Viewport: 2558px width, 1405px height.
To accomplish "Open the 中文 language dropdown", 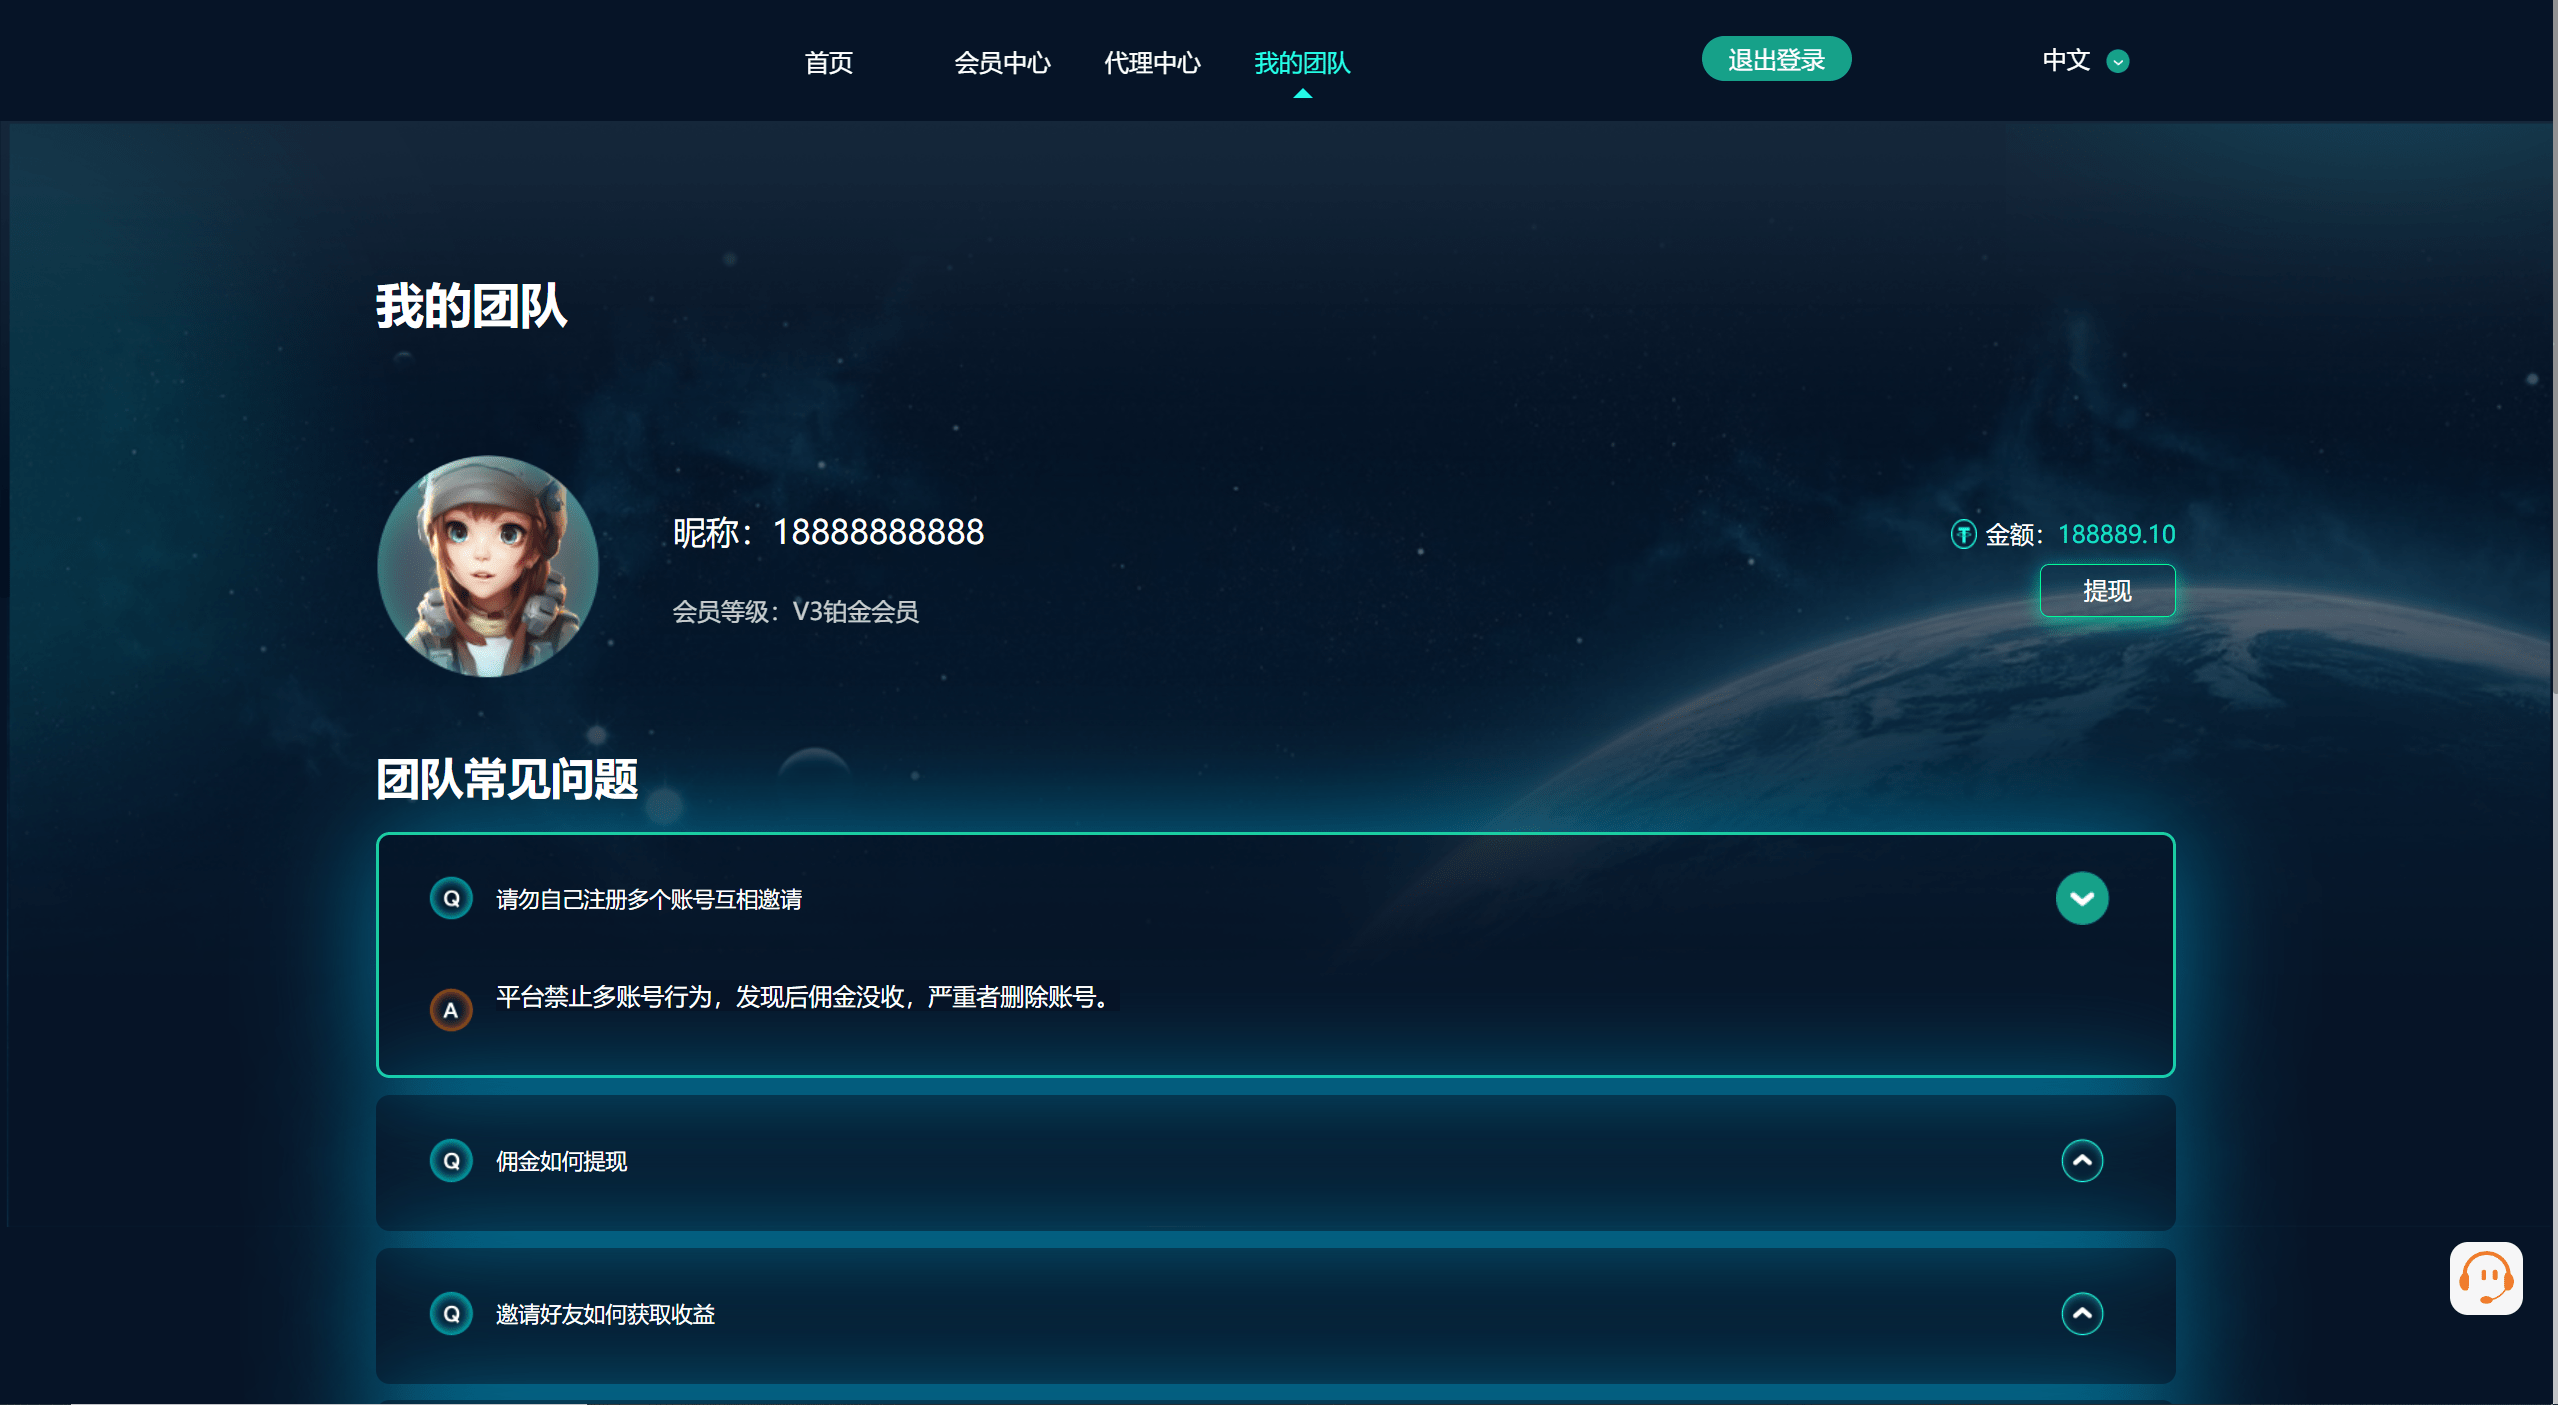I will point(2066,61).
